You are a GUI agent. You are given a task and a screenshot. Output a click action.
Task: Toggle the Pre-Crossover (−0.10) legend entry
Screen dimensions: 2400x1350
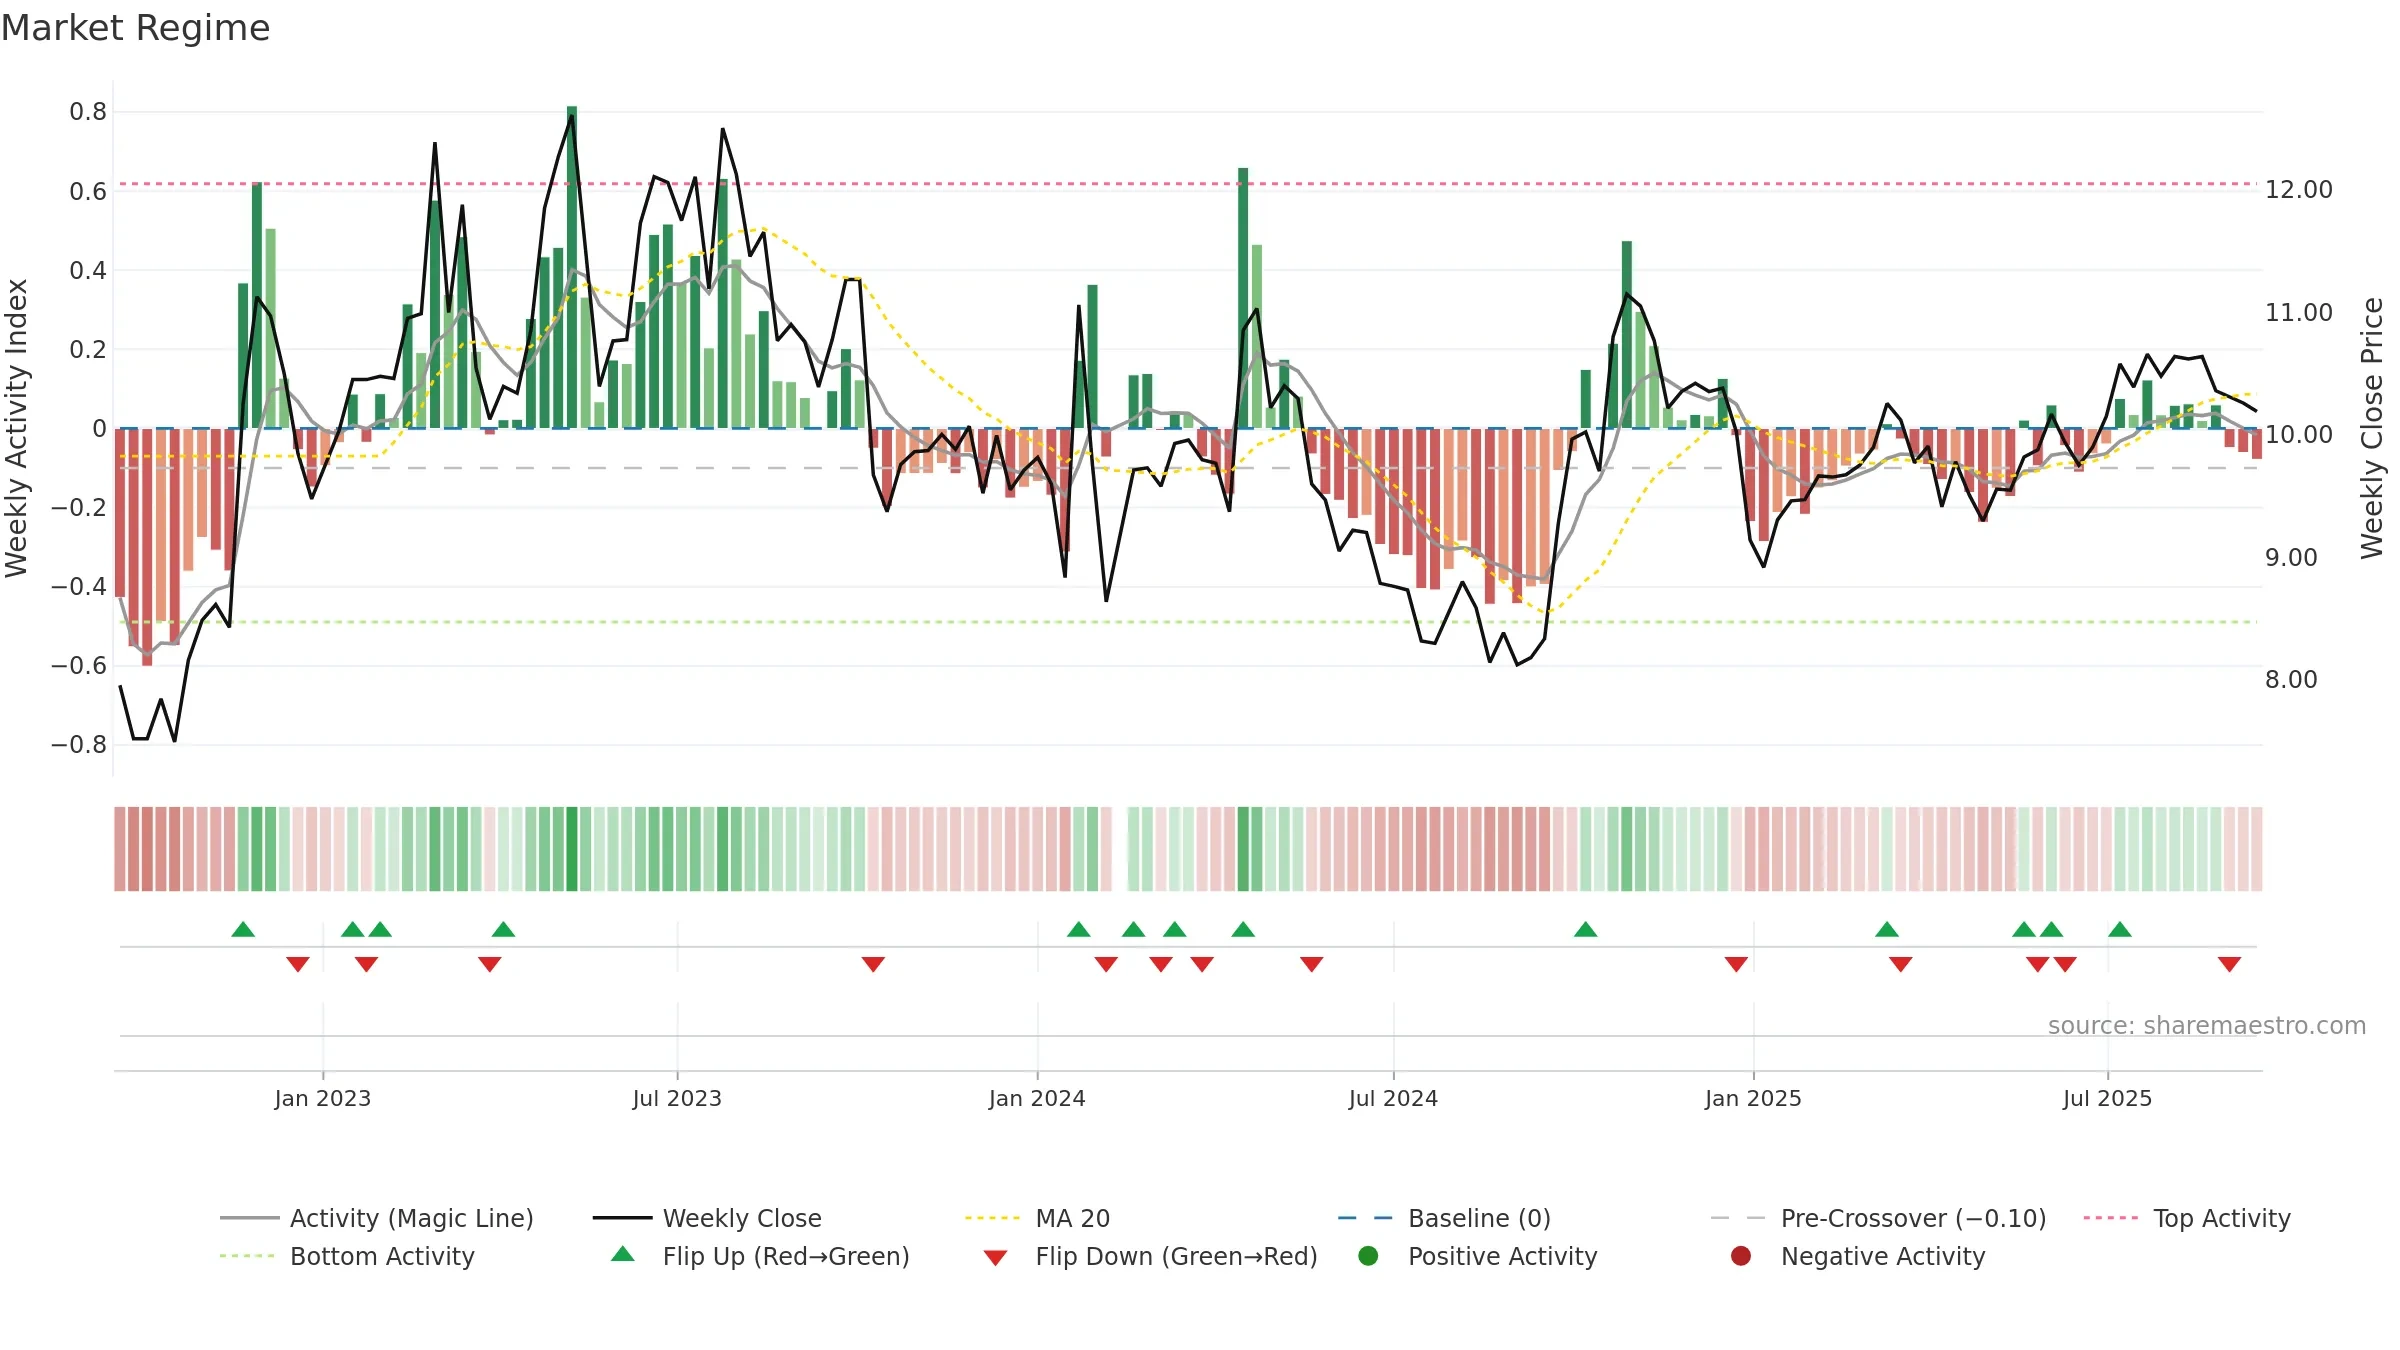(1878, 1218)
